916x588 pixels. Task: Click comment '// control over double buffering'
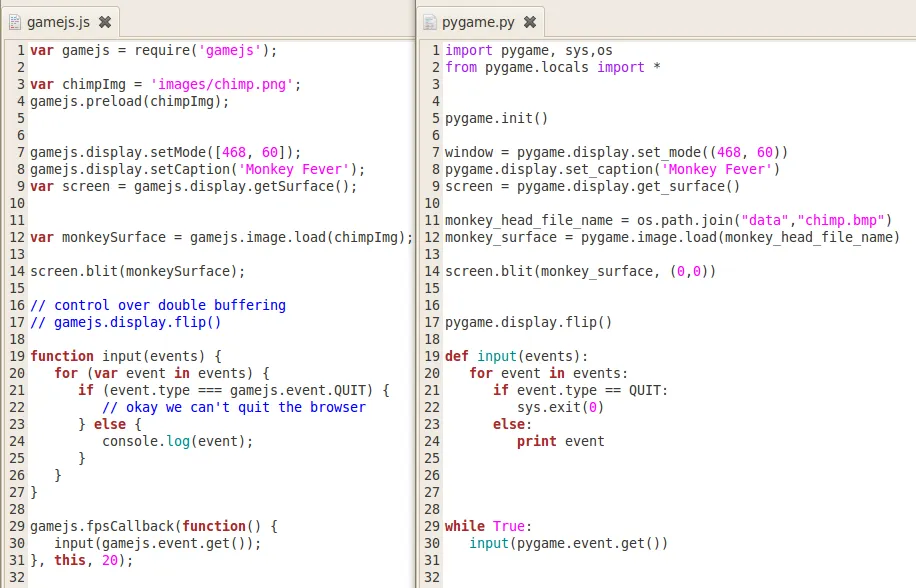[x=158, y=305]
